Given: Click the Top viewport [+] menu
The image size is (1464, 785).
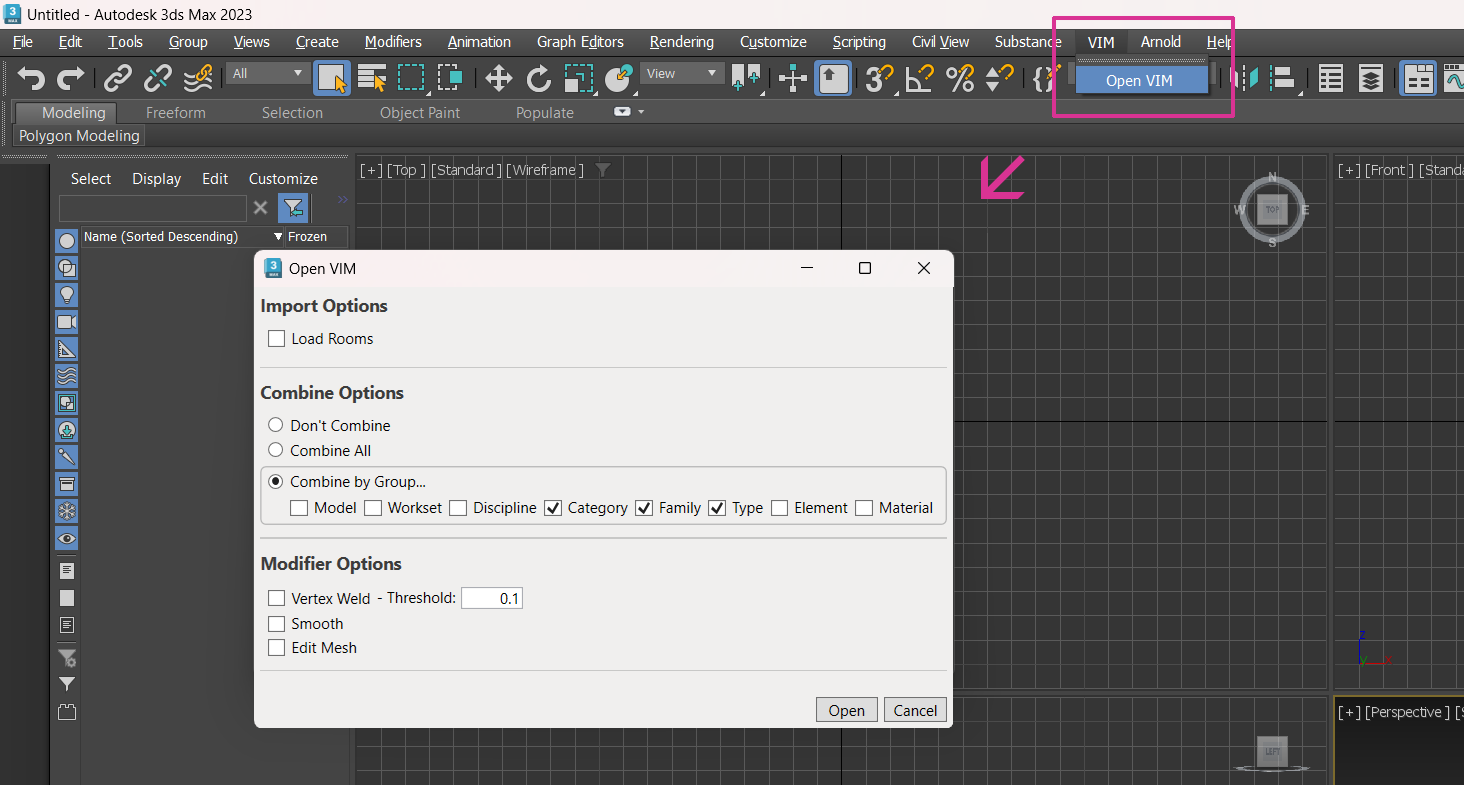Looking at the screenshot, I should tap(371, 170).
